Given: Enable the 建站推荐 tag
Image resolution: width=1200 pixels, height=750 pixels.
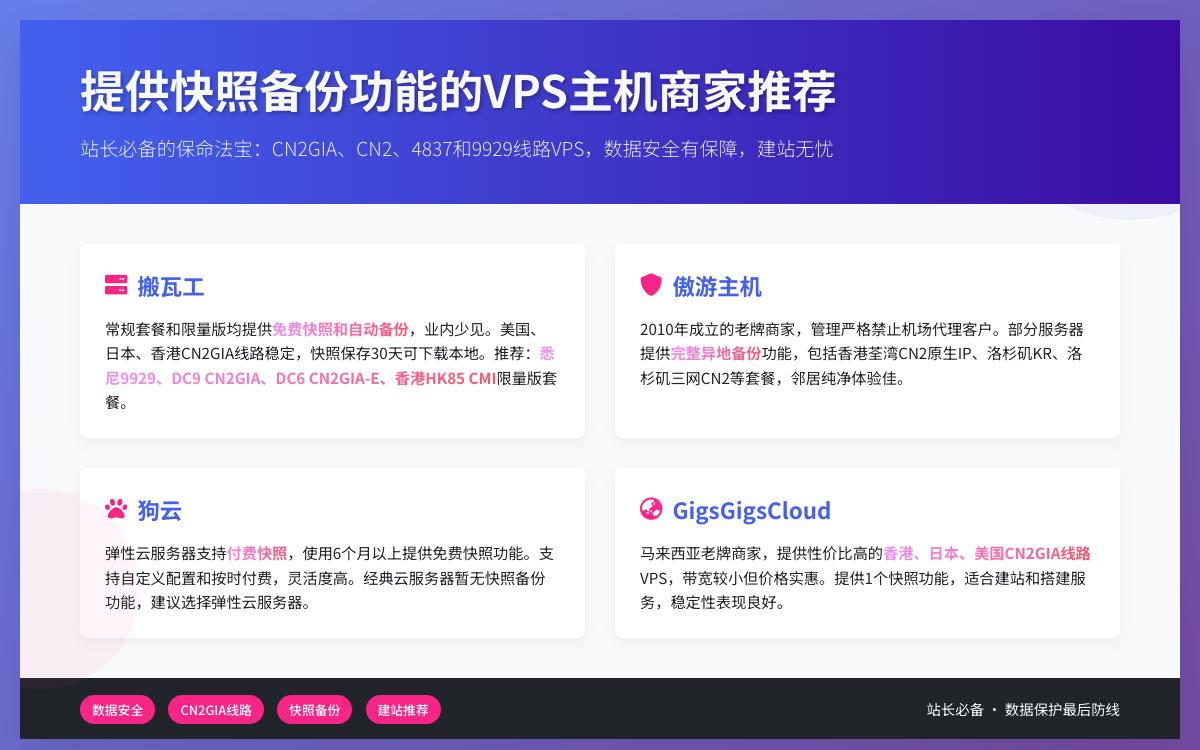Looking at the screenshot, I should point(403,710).
